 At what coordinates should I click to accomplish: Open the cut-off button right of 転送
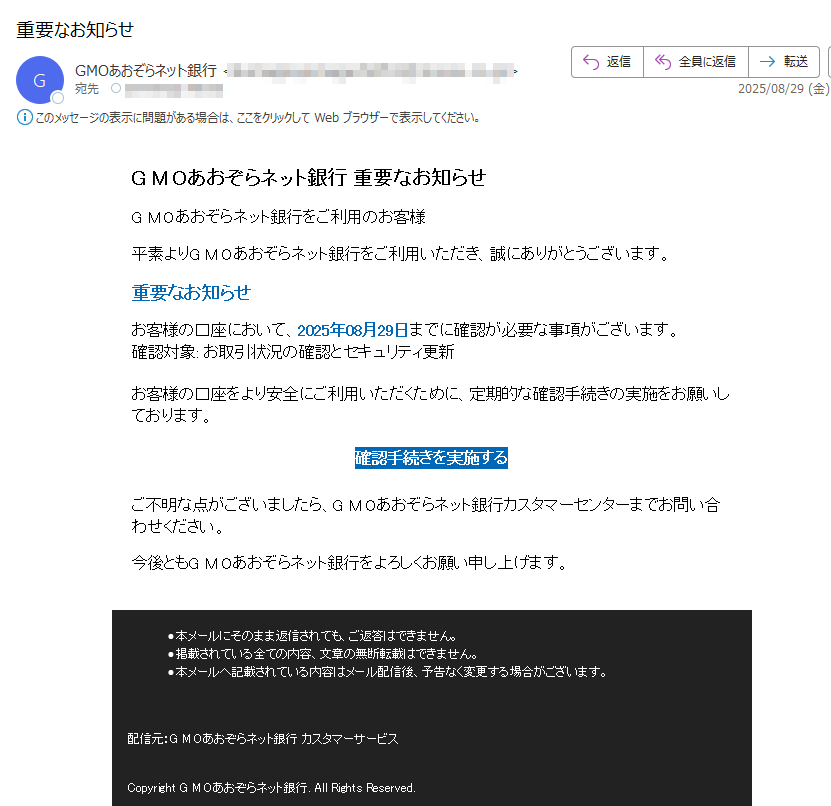[x=829, y=62]
